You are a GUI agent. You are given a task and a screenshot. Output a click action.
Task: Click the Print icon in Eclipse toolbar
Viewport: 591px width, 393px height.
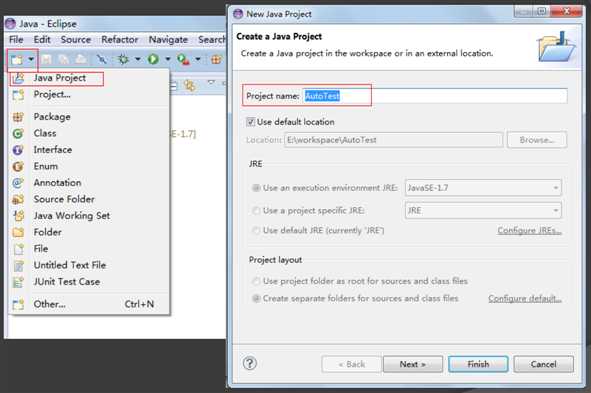[x=81, y=59]
